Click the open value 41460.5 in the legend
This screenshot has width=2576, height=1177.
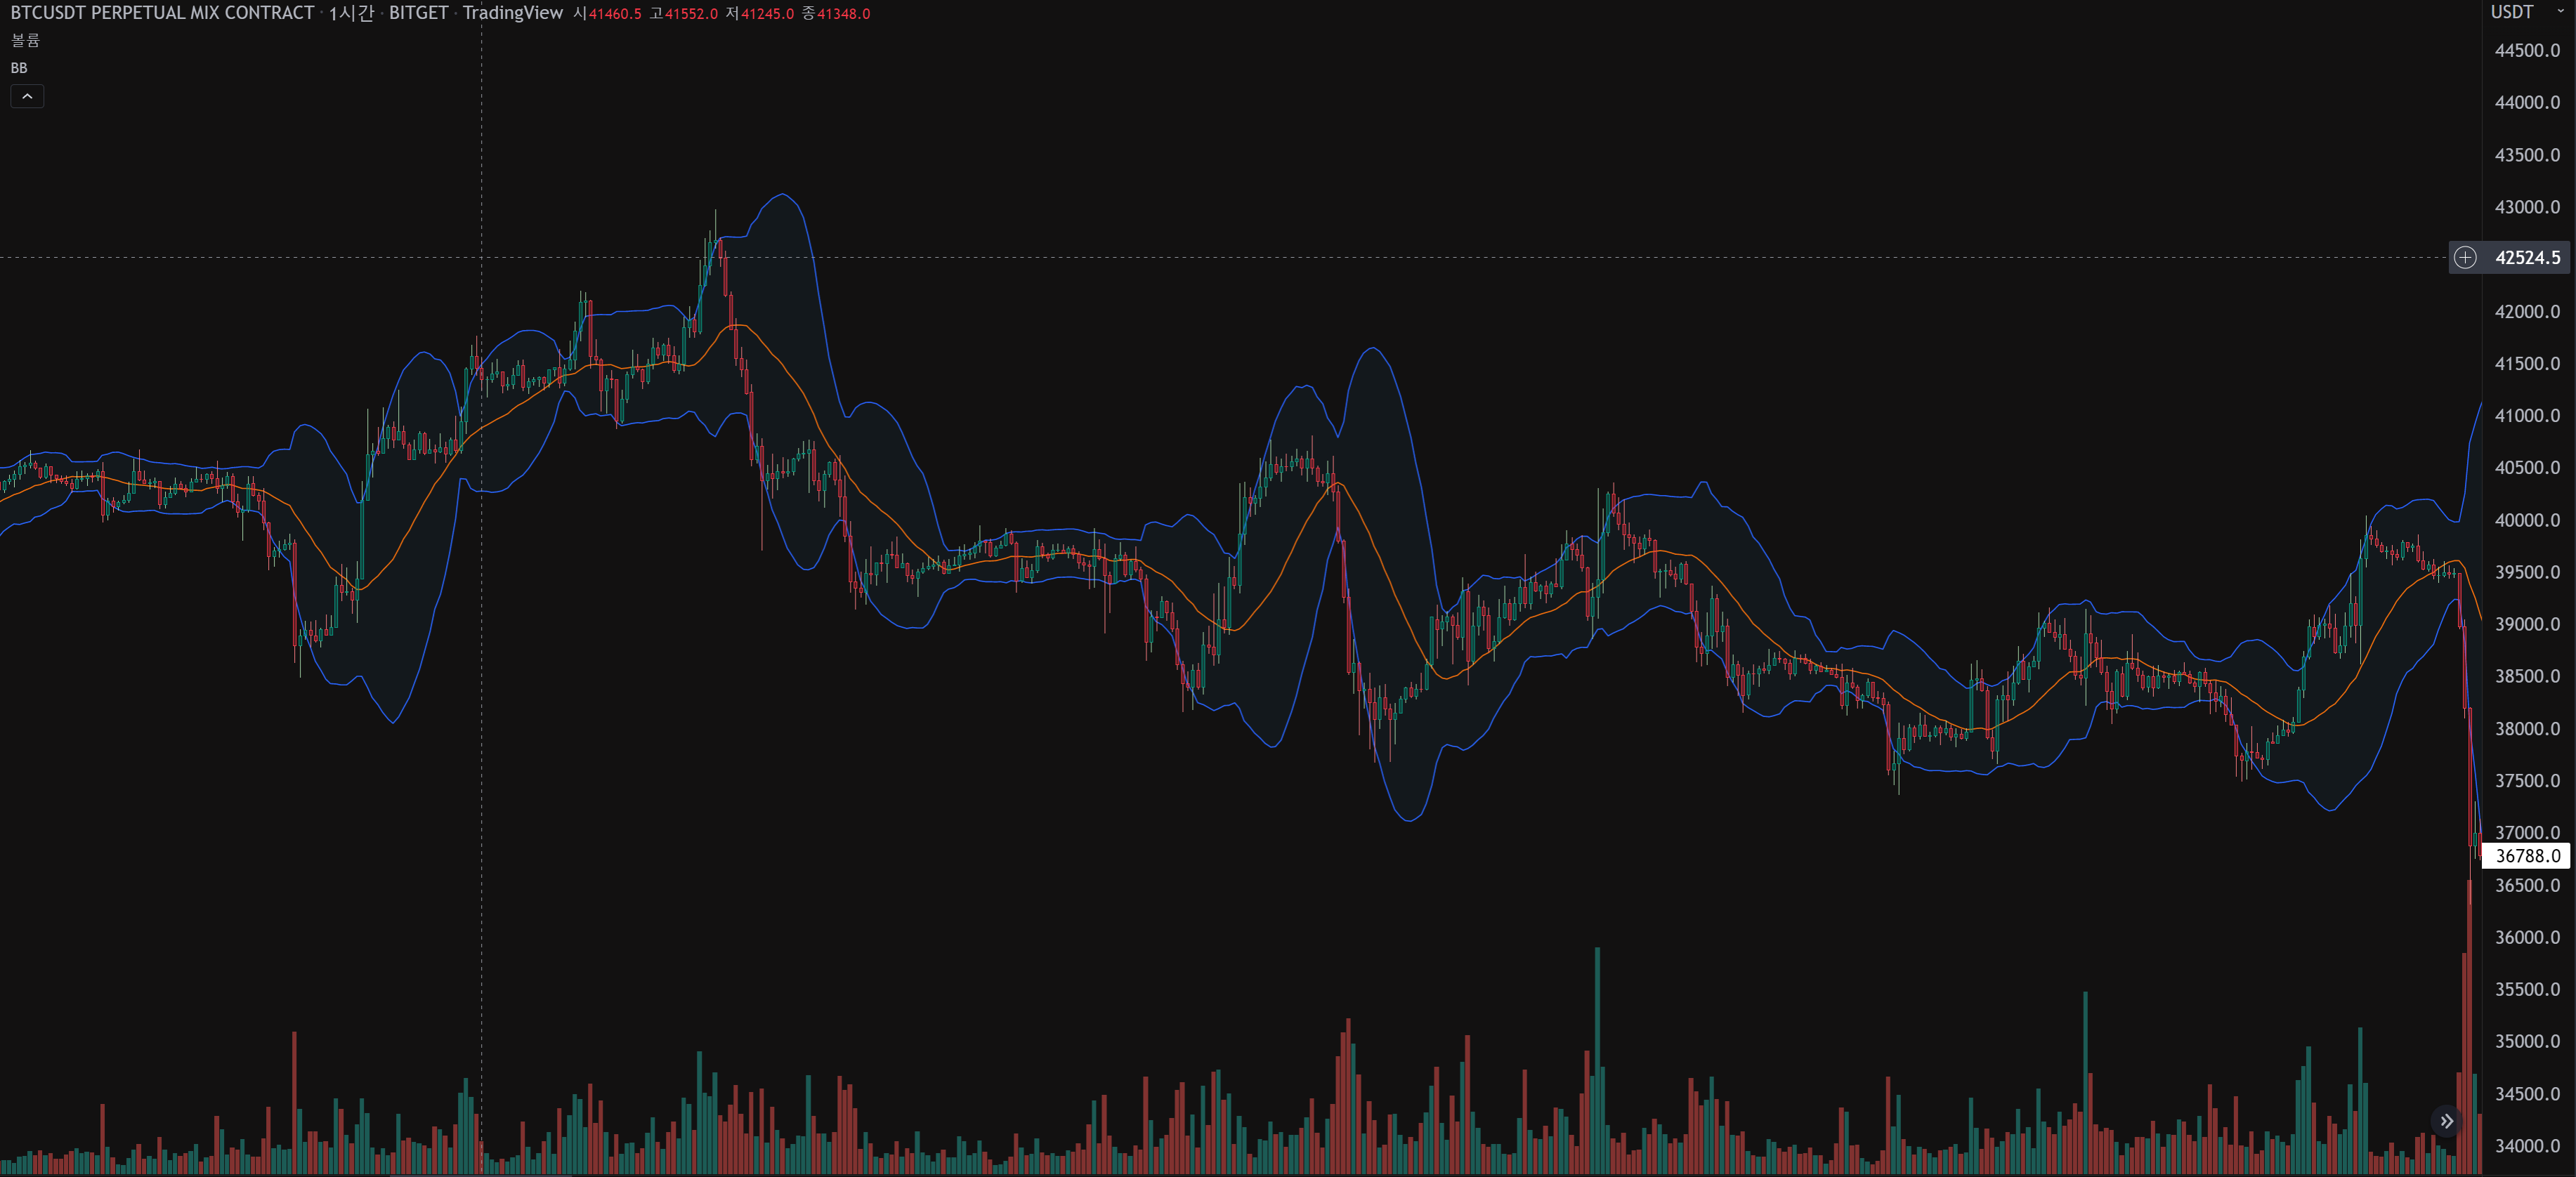pos(615,14)
